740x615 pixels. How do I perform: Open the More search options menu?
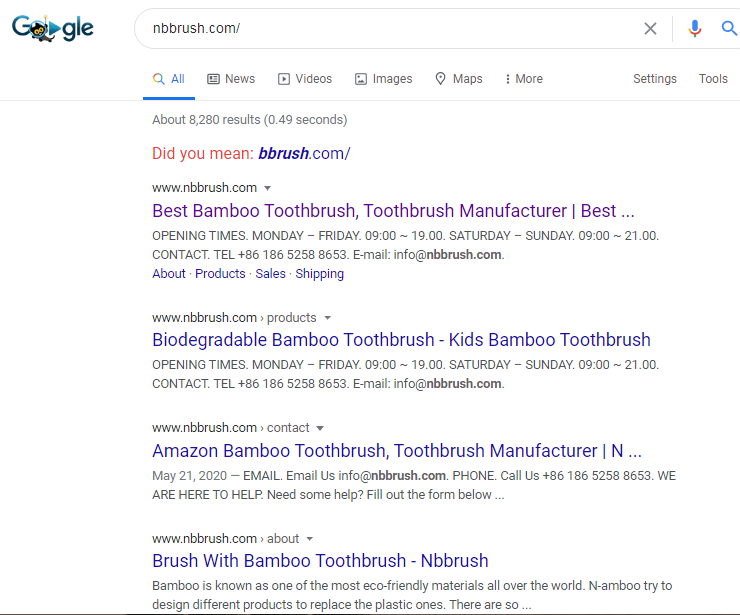pyautogui.click(x=524, y=79)
